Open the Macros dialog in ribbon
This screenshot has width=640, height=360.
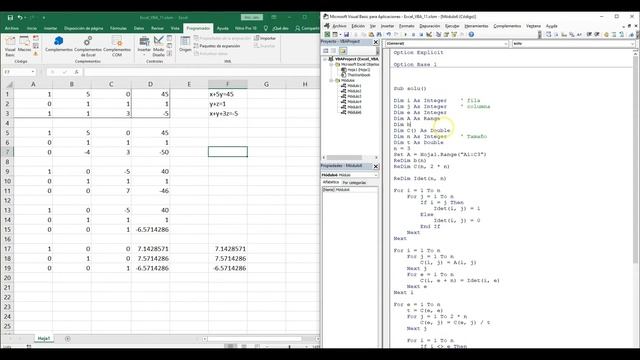(x=24, y=44)
